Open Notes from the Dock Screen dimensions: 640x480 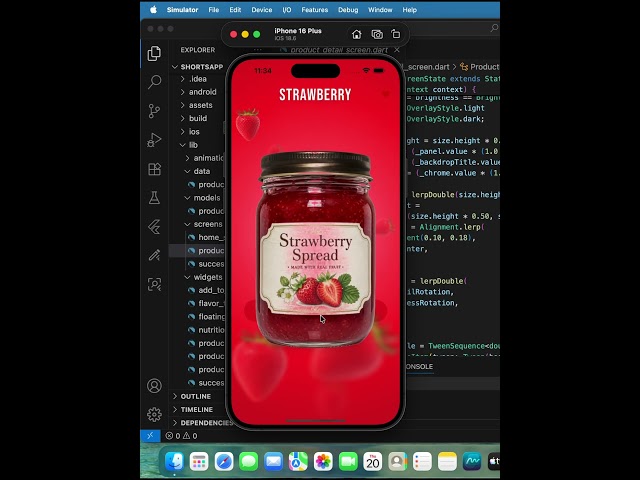(447, 462)
